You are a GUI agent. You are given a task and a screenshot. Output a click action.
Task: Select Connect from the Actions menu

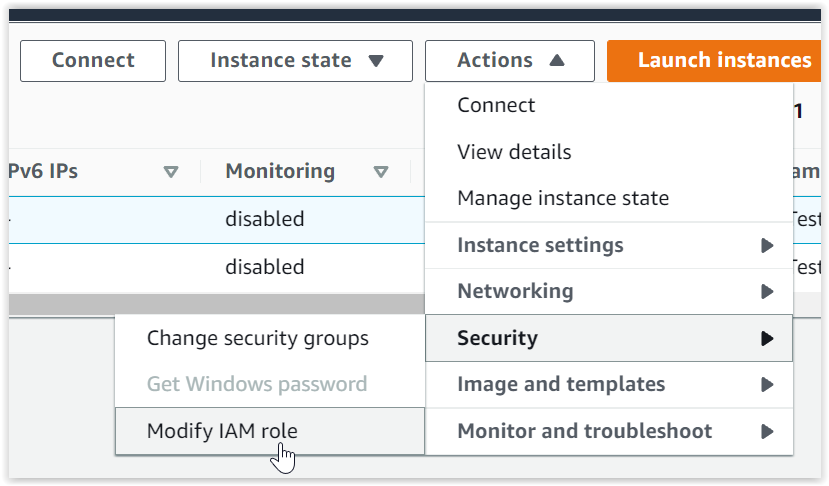click(496, 106)
